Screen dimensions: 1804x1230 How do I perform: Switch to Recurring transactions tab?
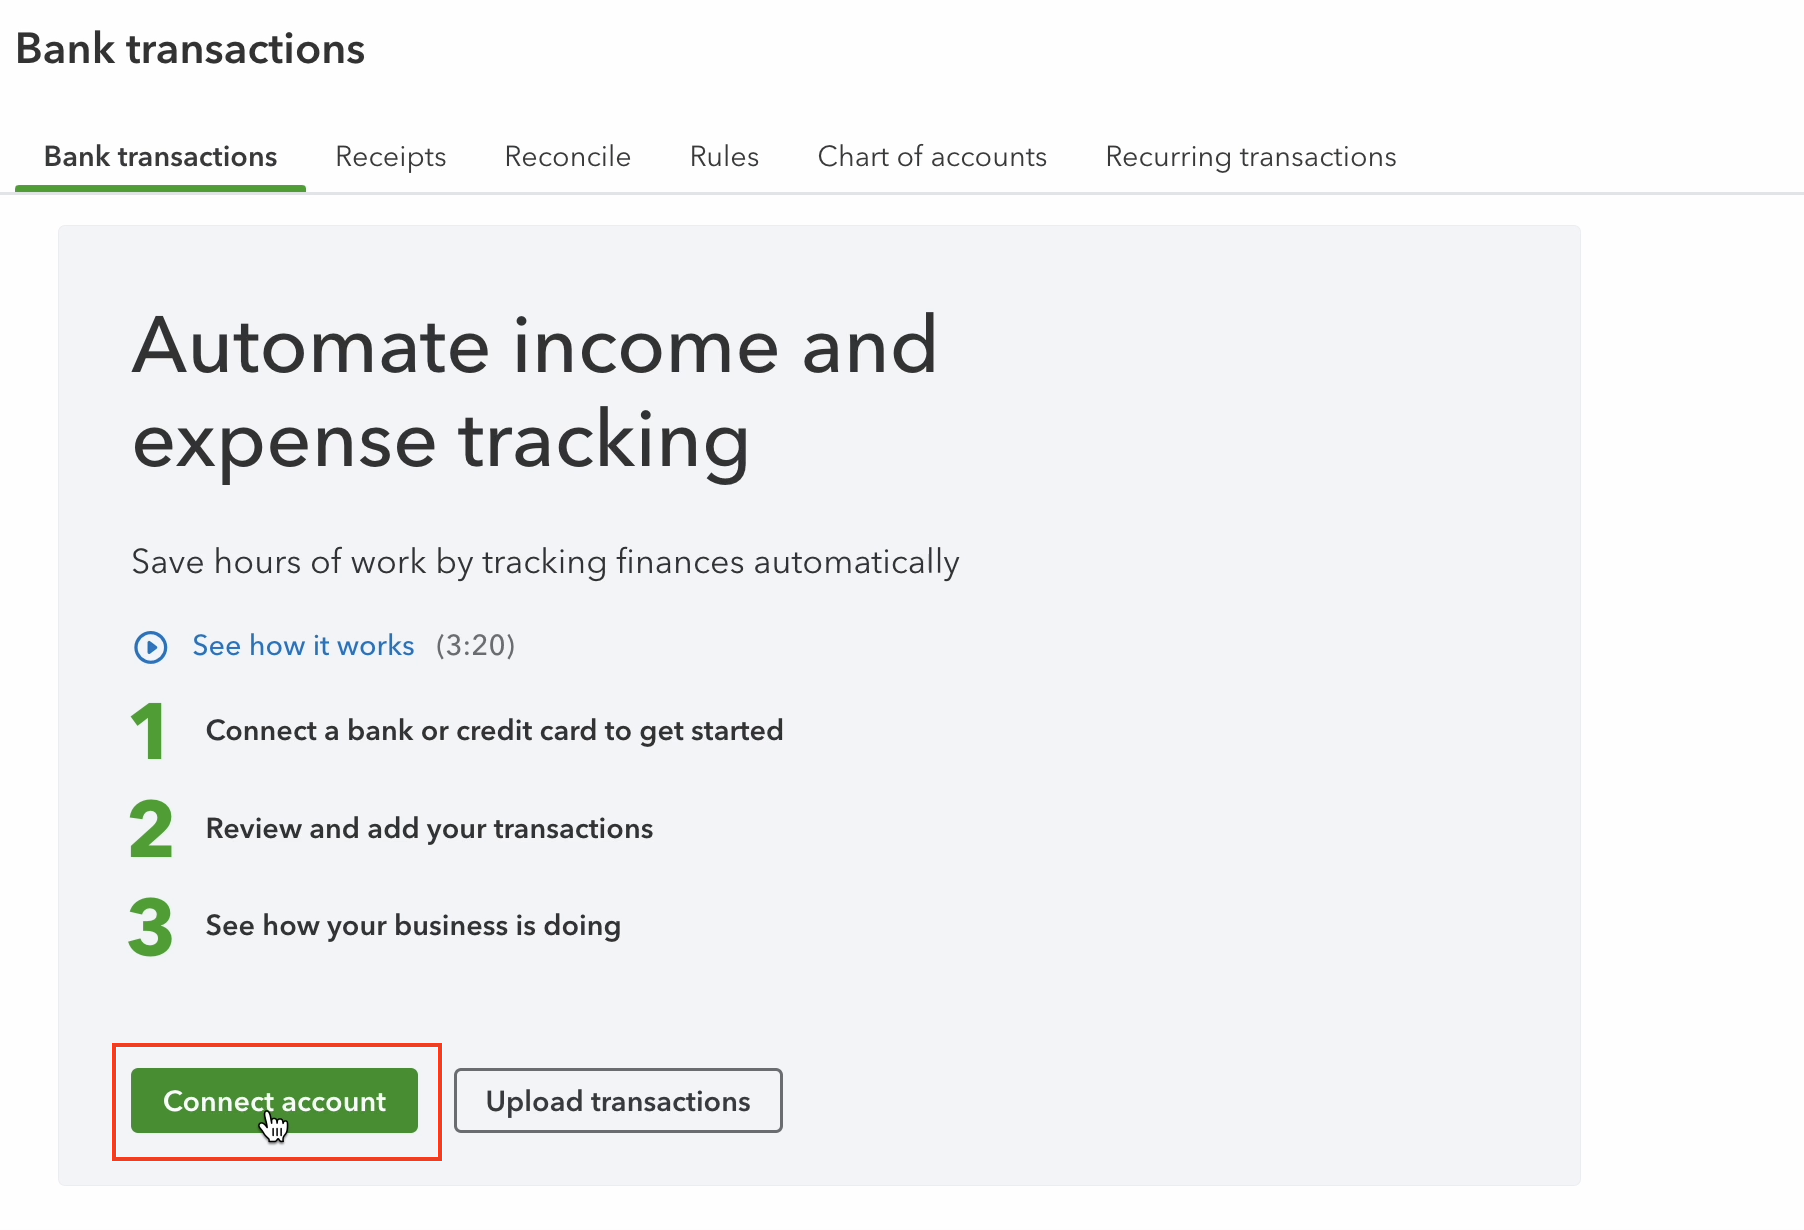pos(1250,157)
